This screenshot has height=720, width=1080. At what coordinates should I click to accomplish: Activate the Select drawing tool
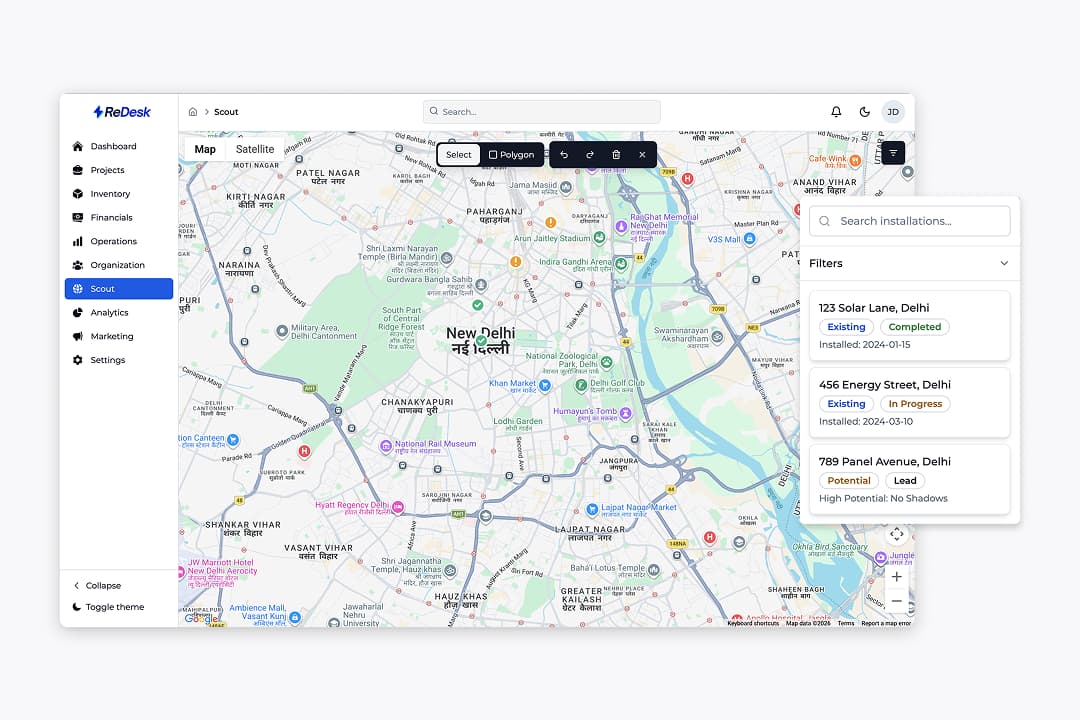[x=459, y=154]
